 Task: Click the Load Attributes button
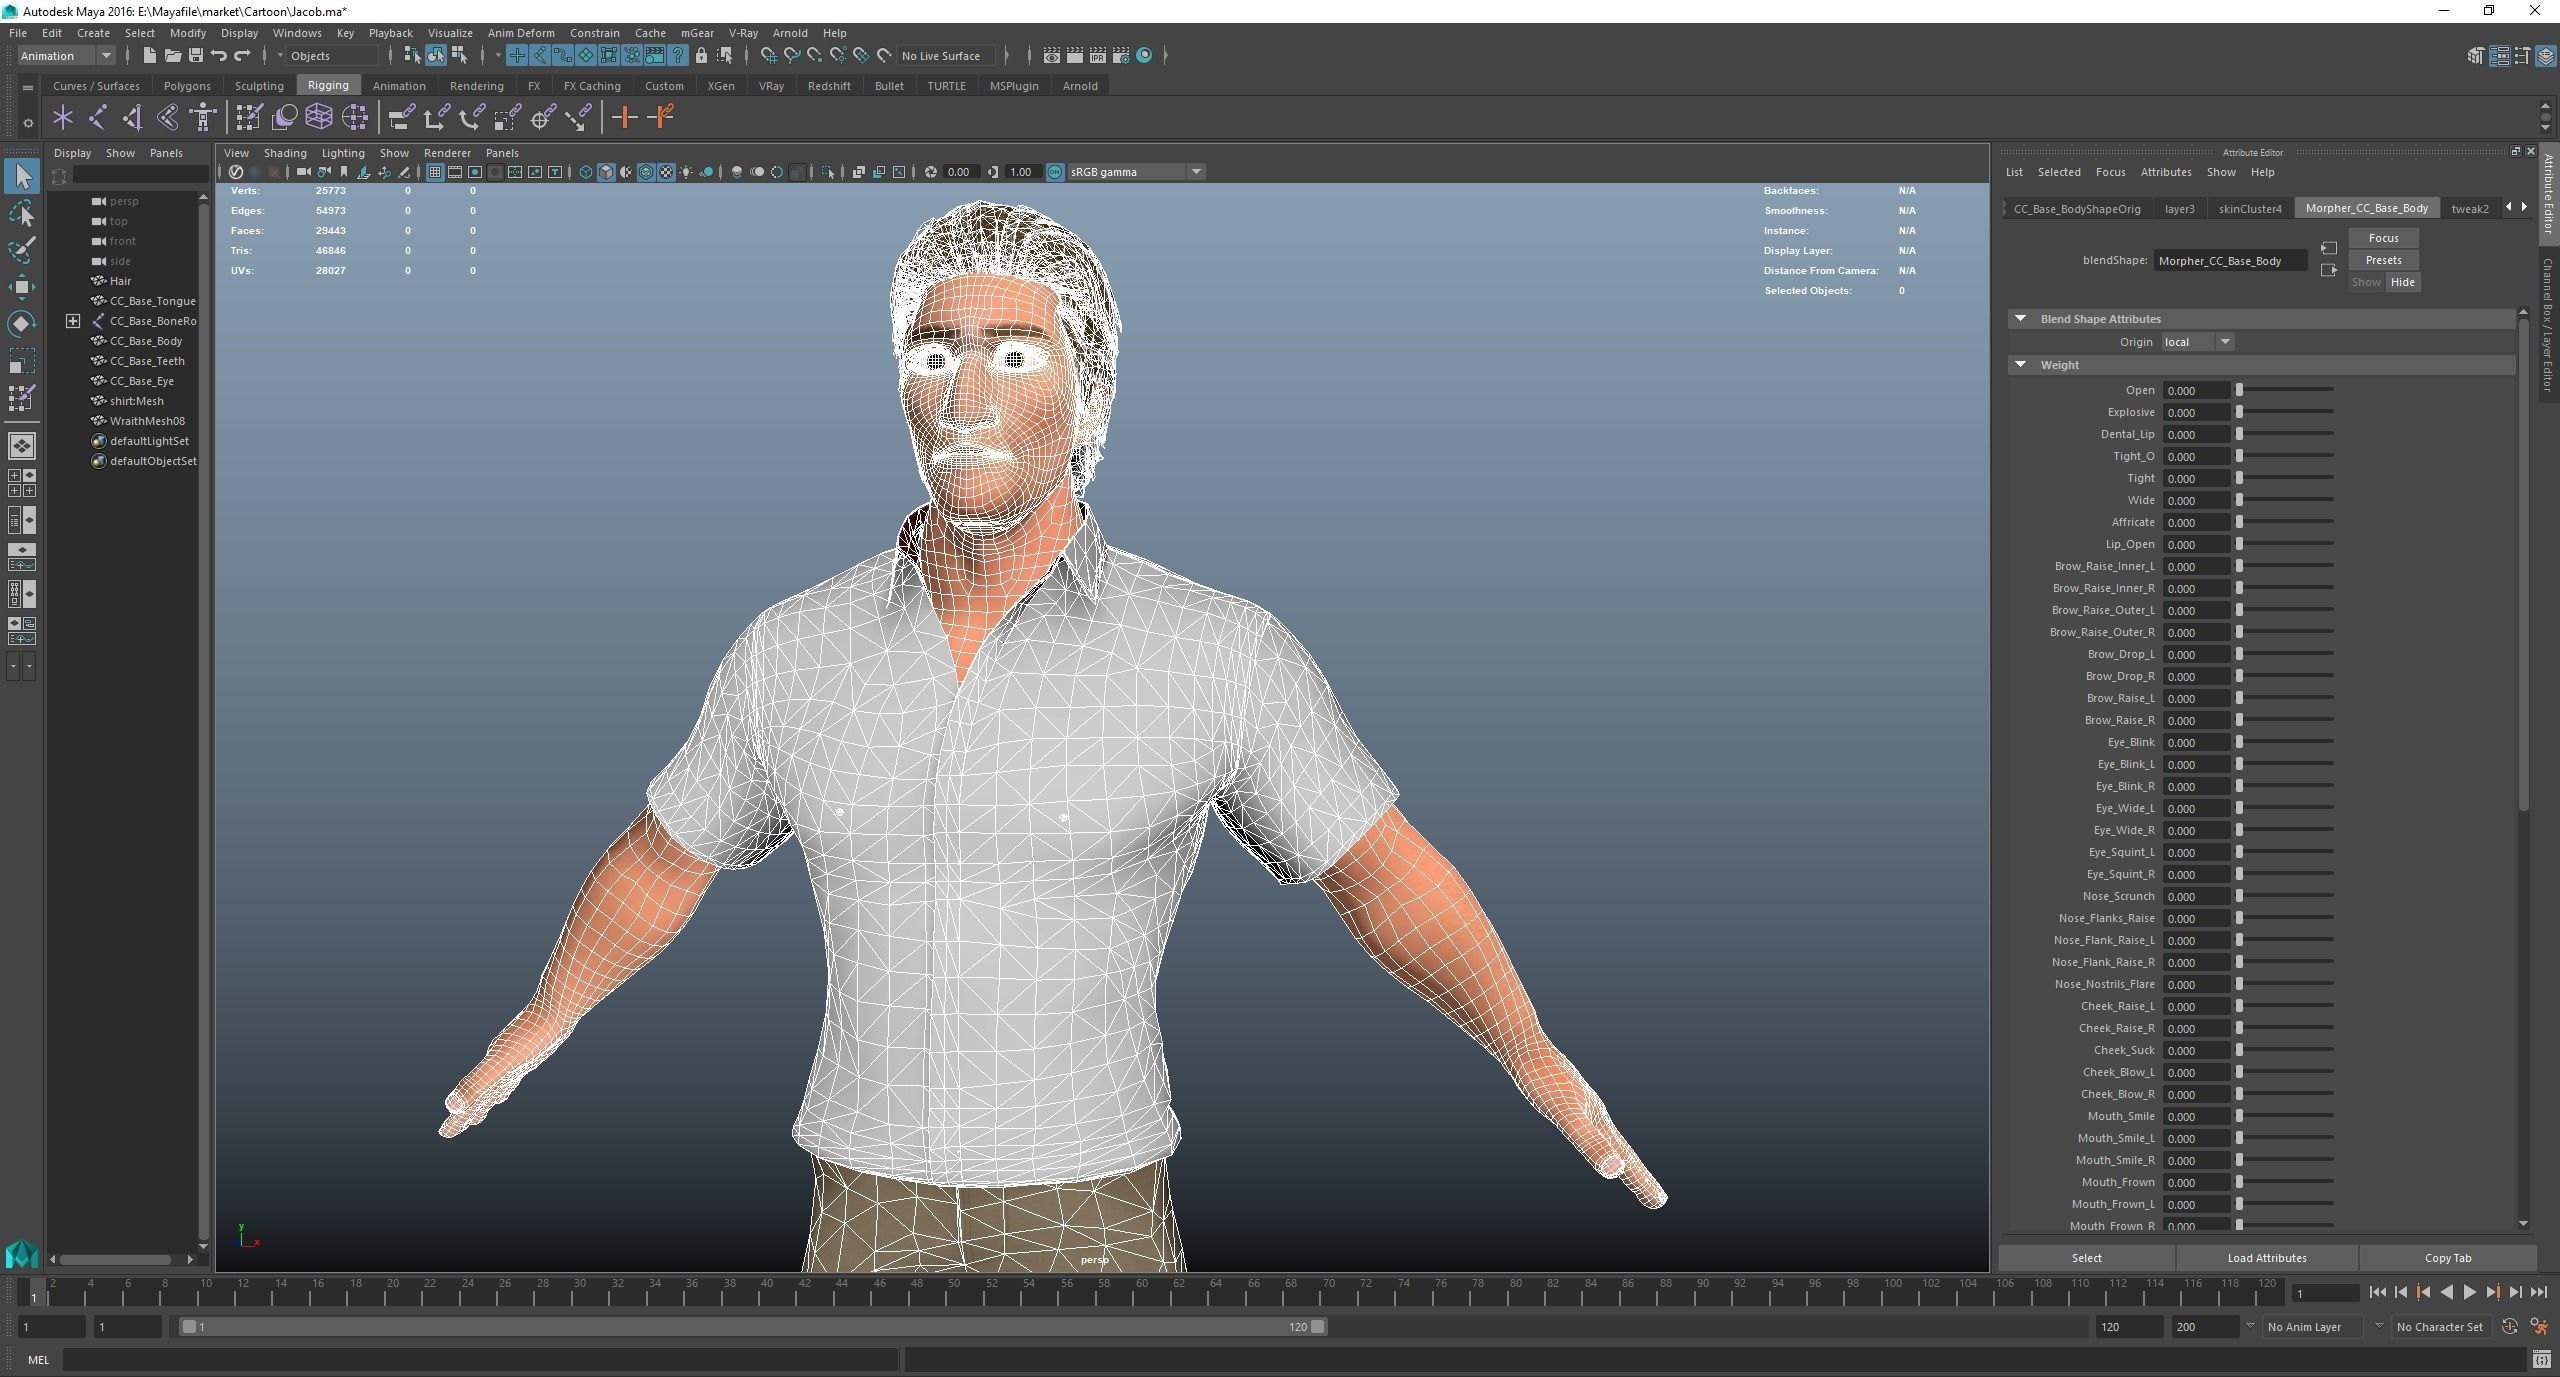[x=2267, y=1258]
